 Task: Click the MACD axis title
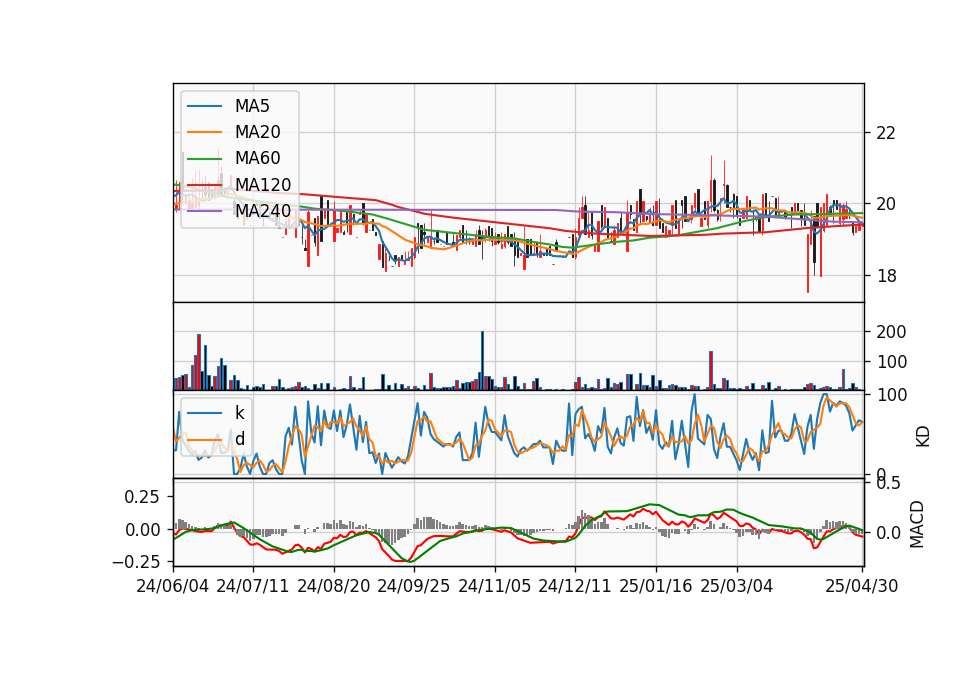[917, 524]
